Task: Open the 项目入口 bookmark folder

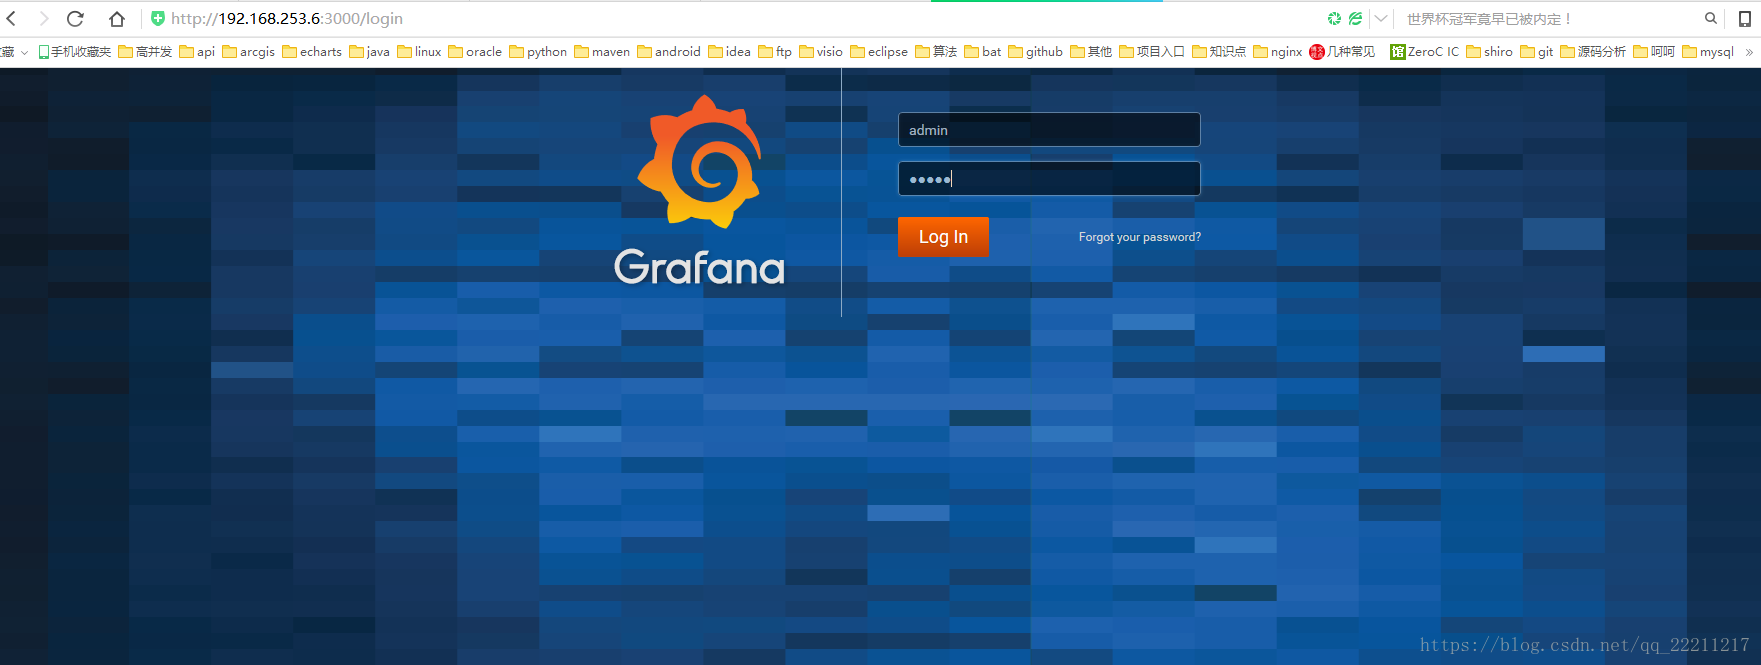Action: click(1152, 52)
